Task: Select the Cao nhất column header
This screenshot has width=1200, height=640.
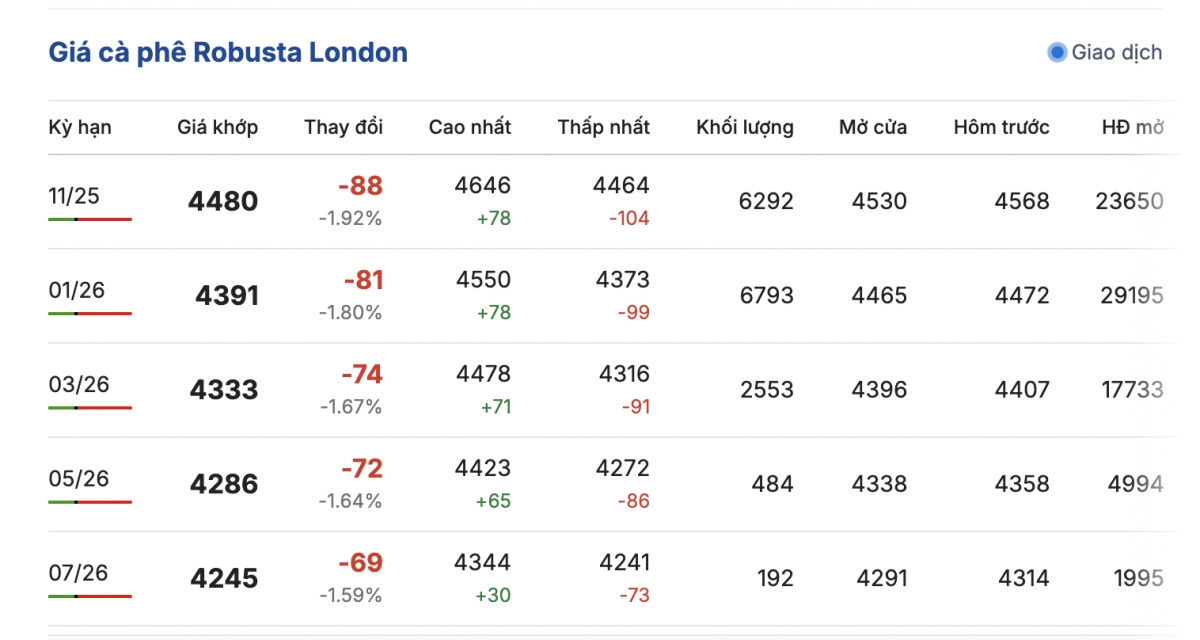Action: [x=469, y=127]
